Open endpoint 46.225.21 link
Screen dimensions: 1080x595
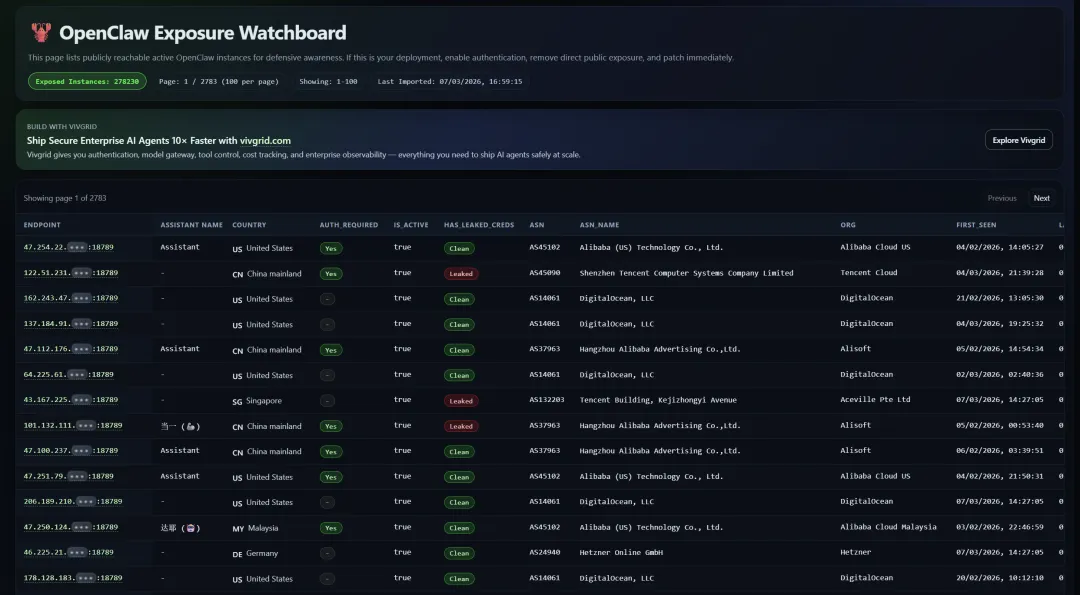coord(68,552)
